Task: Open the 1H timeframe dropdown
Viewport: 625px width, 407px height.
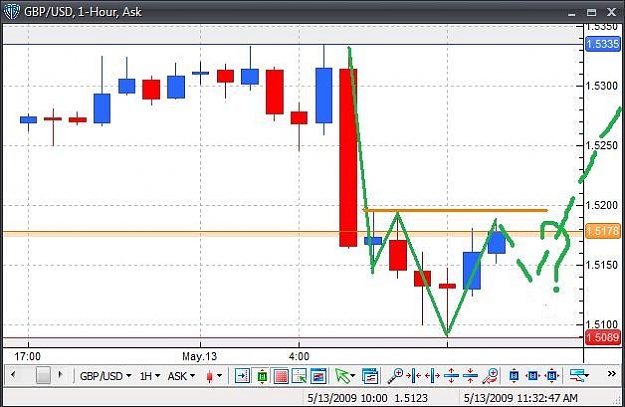Action: coord(150,376)
